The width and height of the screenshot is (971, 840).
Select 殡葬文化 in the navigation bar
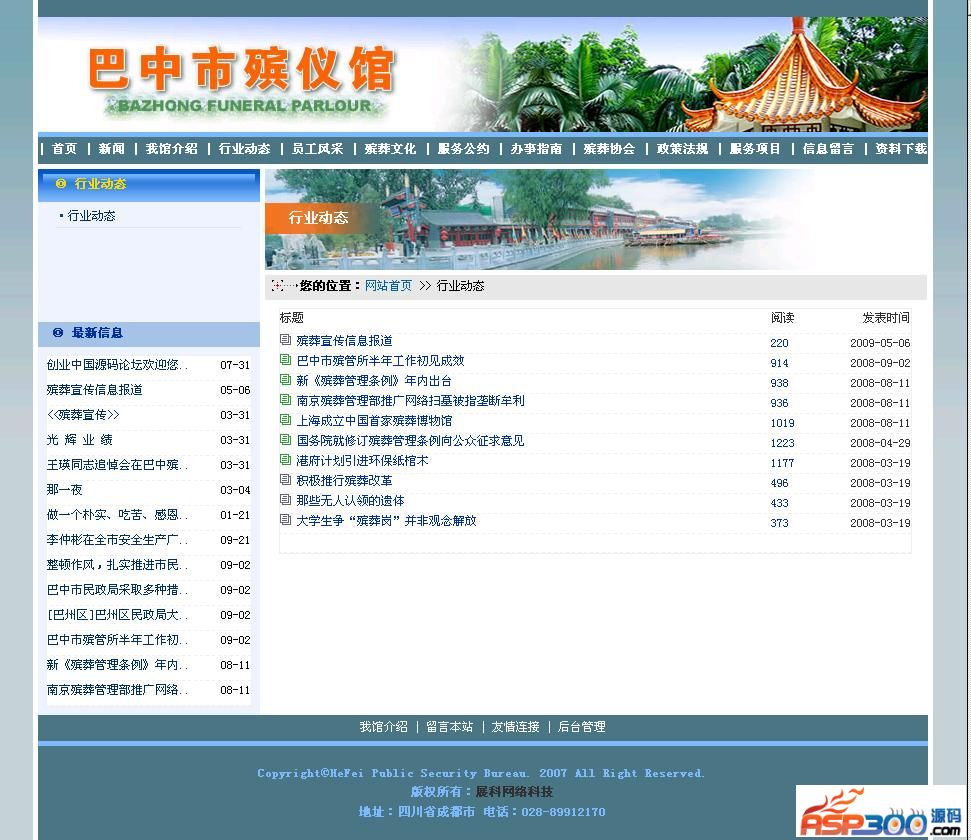point(390,149)
